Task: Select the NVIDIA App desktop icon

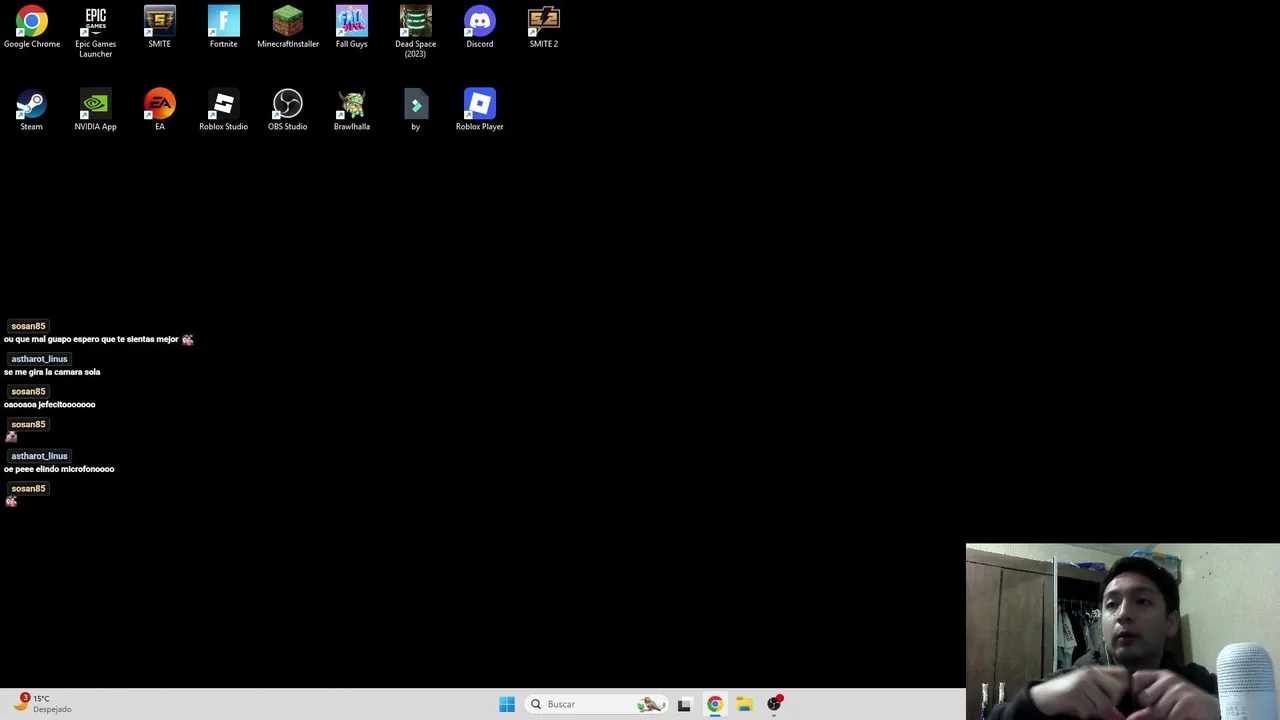Action: (95, 110)
